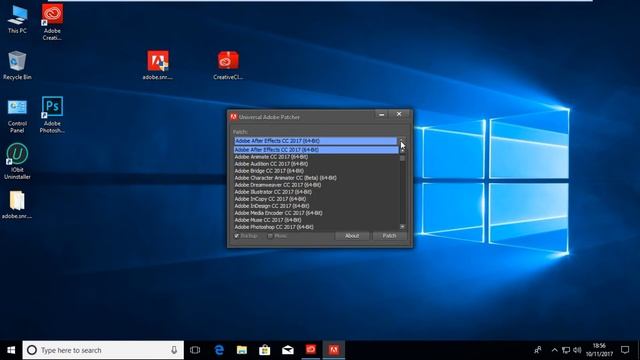
Task: Switch to Creative Cloud in the taskbar
Action: 311,350
